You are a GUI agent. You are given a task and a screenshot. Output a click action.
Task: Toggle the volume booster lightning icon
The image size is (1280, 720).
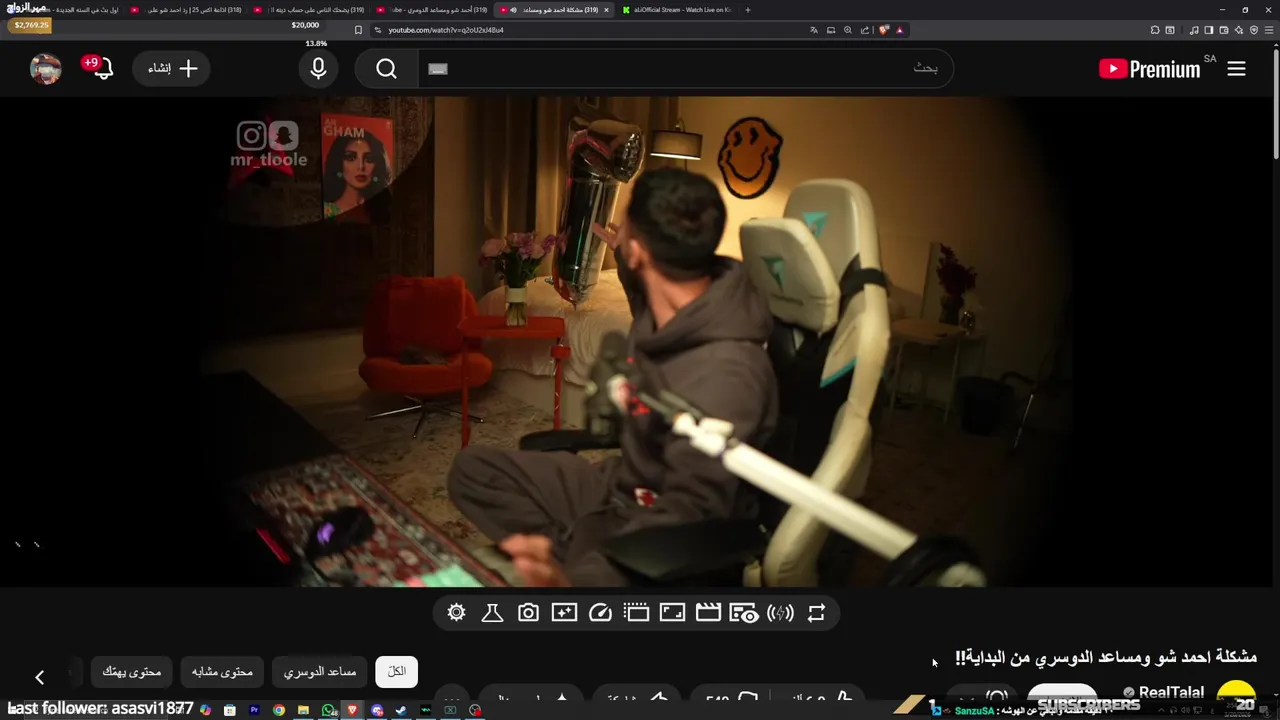point(780,613)
